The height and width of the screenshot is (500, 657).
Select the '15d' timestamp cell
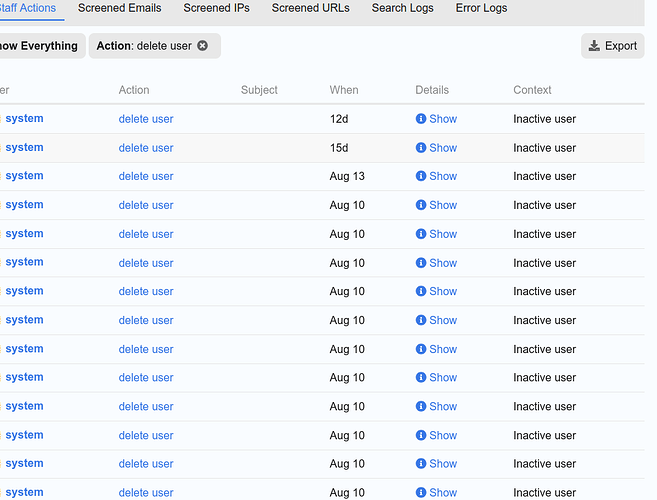[x=339, y=148]
